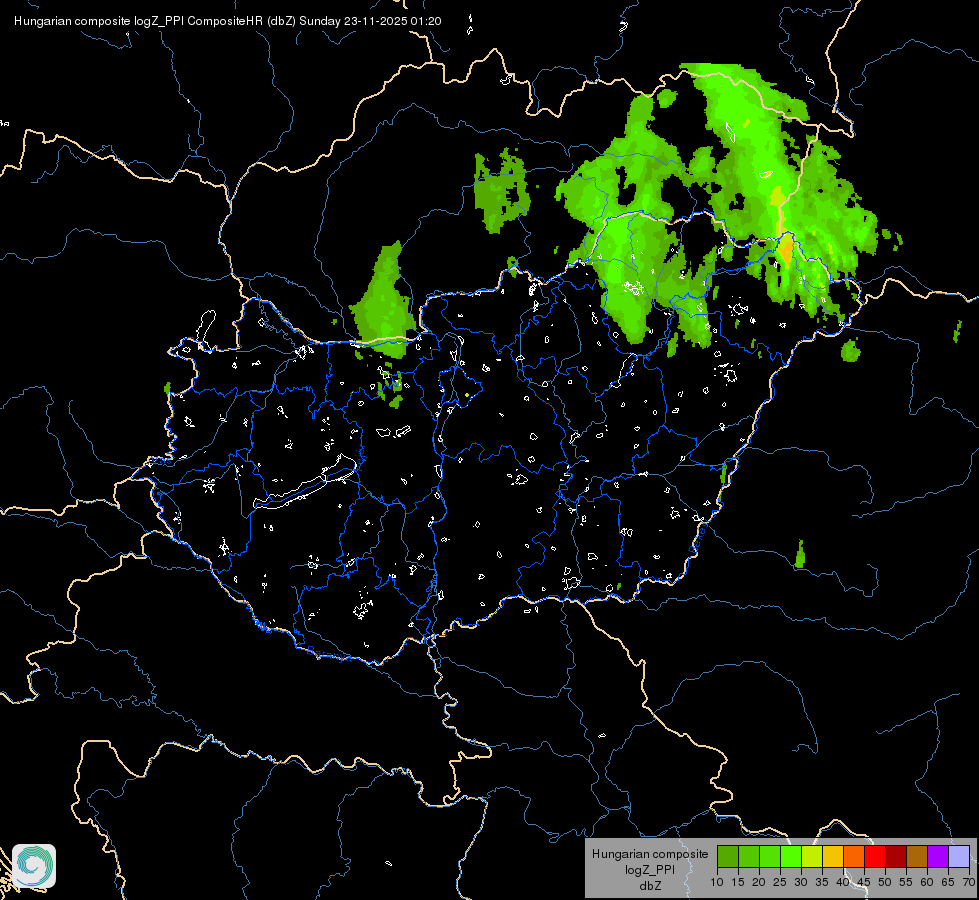Click the yellow 35-40 dBZ swatch

[x=833, y=856]
